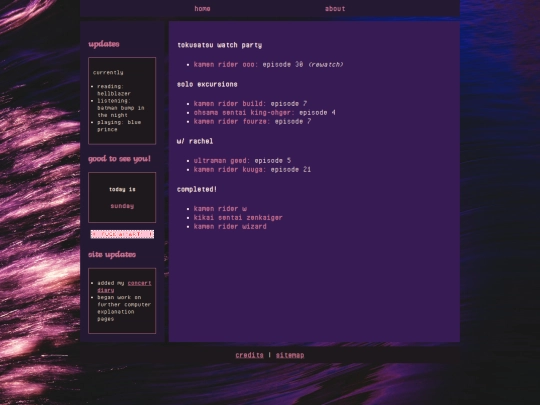Click the 'today is' text
Screen dimensions: 540x405
tap(122, 189)
